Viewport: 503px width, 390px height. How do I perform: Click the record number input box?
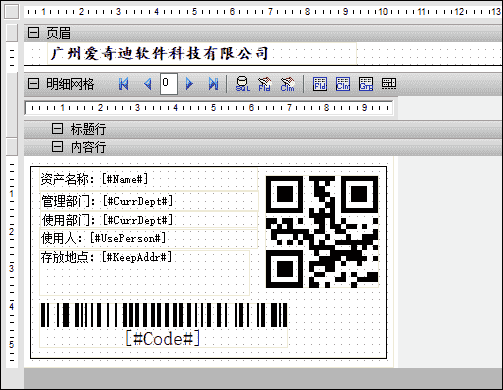(x=168, y=84)
